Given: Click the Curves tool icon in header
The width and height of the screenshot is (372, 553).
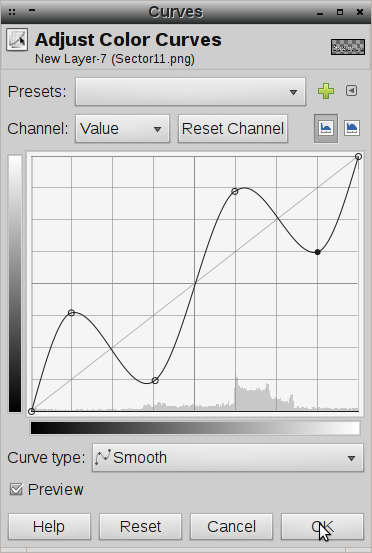Looking at the screenshot, I should click(x=17, y=40).
